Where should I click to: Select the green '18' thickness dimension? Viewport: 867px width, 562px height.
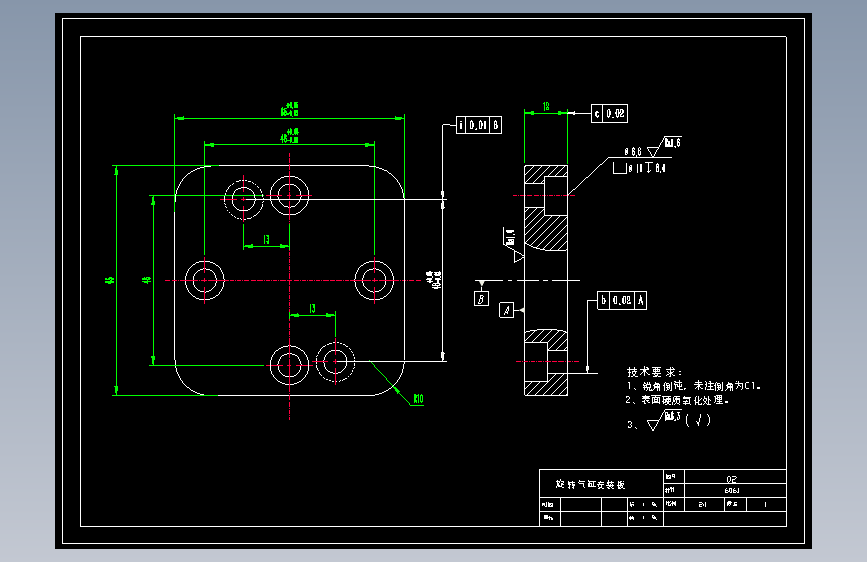pyautogui.click(x=546, y=106)
